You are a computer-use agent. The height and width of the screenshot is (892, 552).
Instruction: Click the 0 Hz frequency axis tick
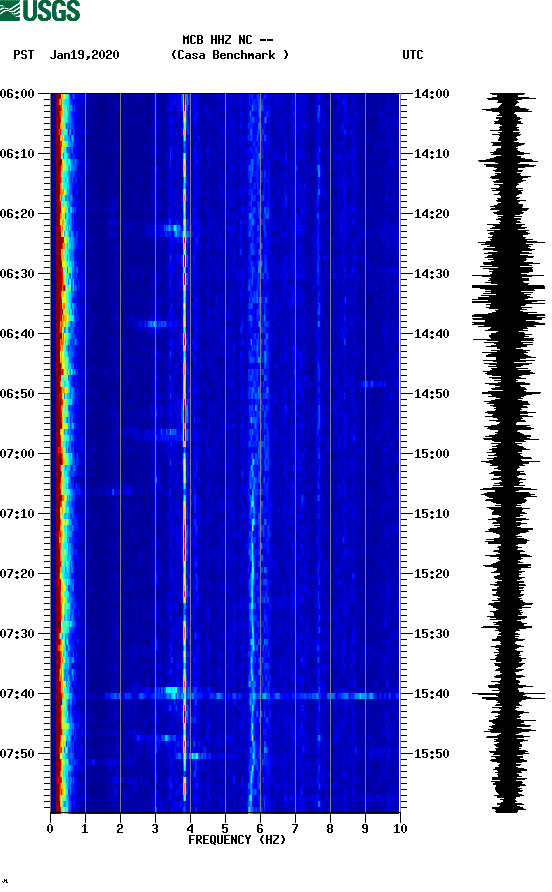pyautogui.click(x=50, y=828)
